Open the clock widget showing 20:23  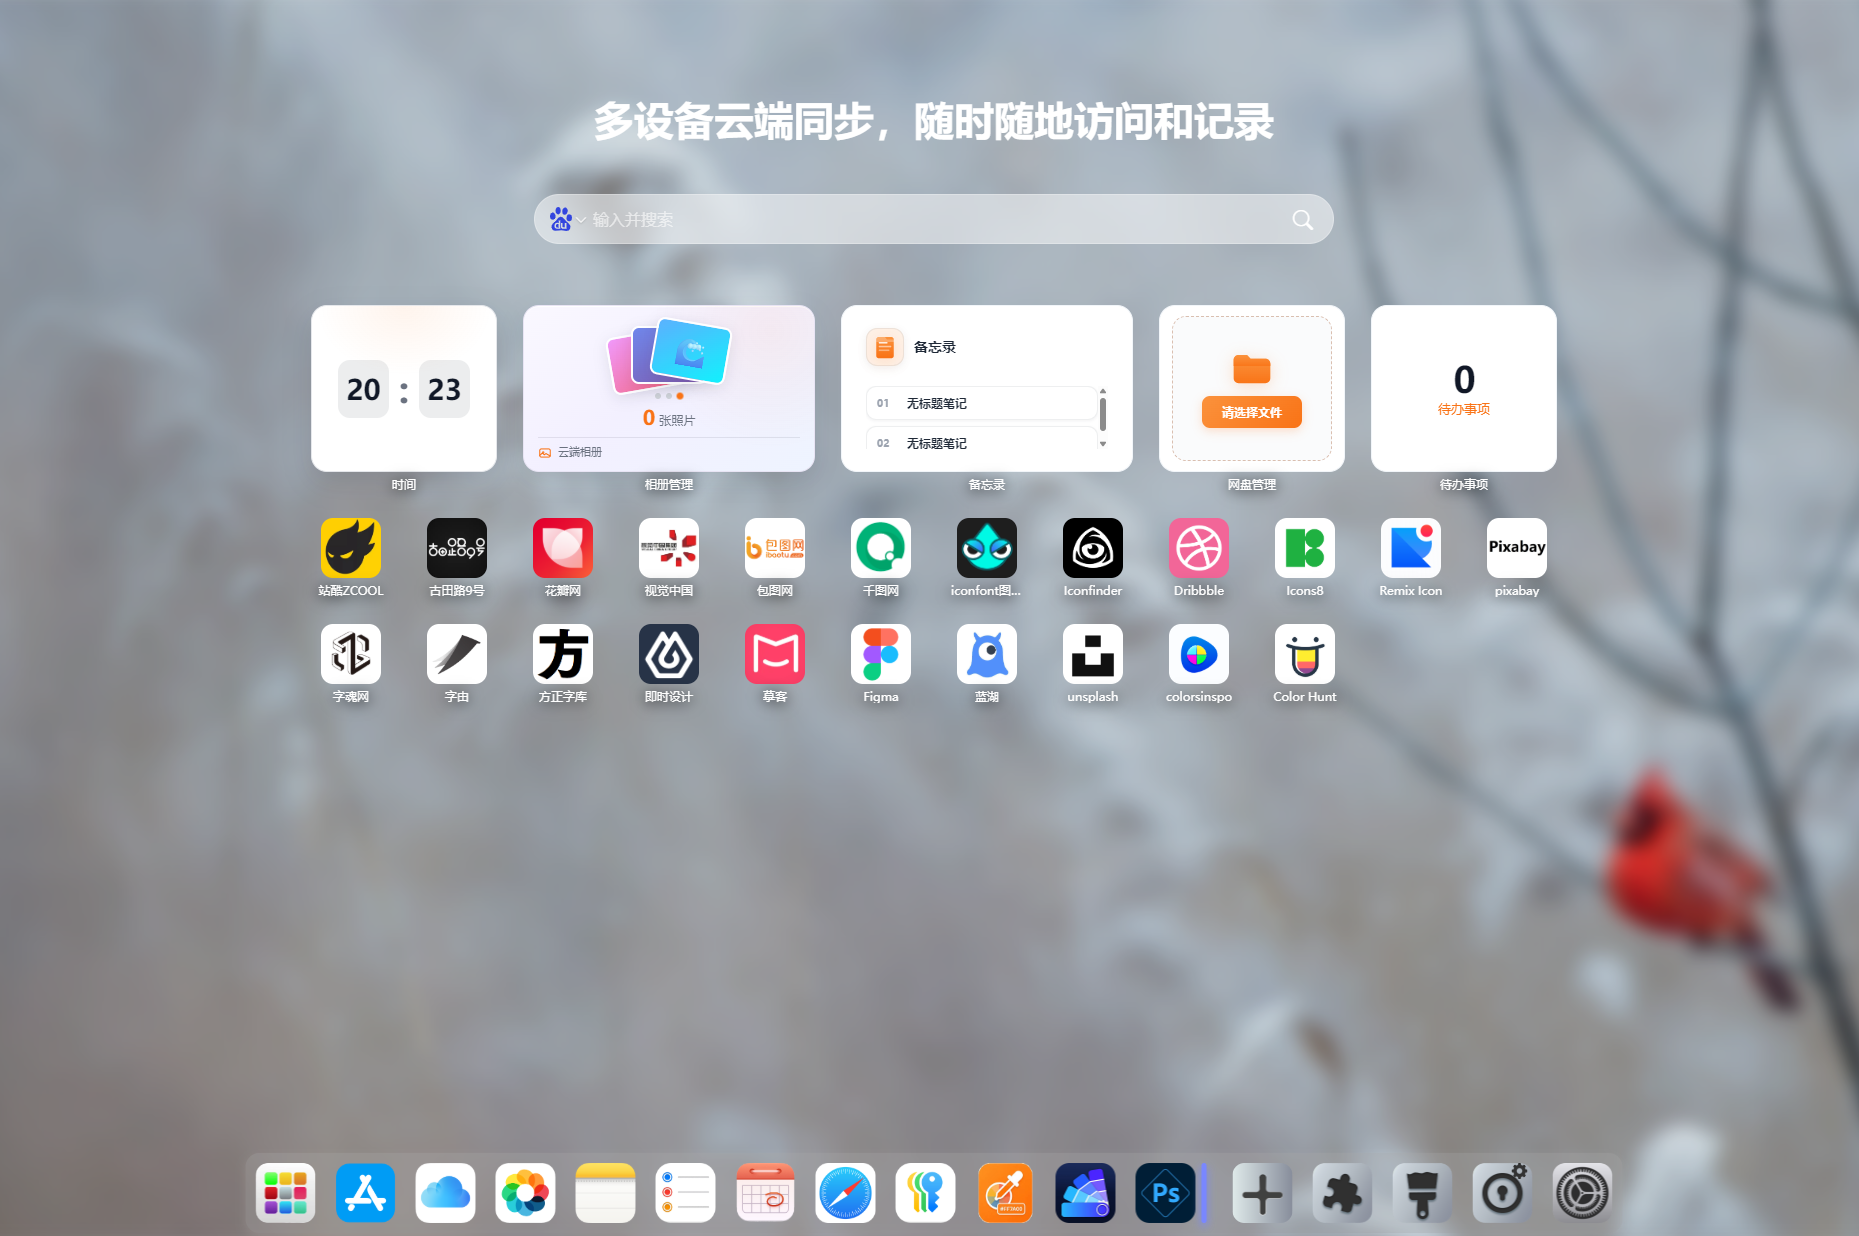click(x=404, y=388)
